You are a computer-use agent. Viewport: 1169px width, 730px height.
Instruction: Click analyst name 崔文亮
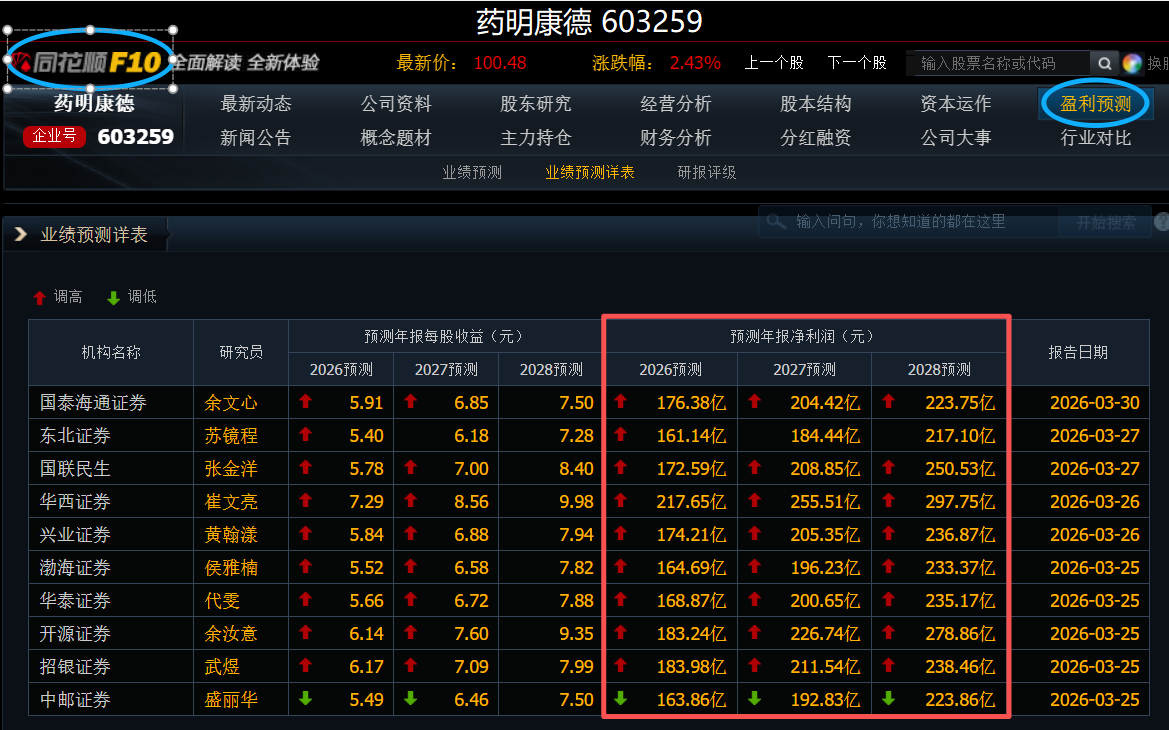231,502
